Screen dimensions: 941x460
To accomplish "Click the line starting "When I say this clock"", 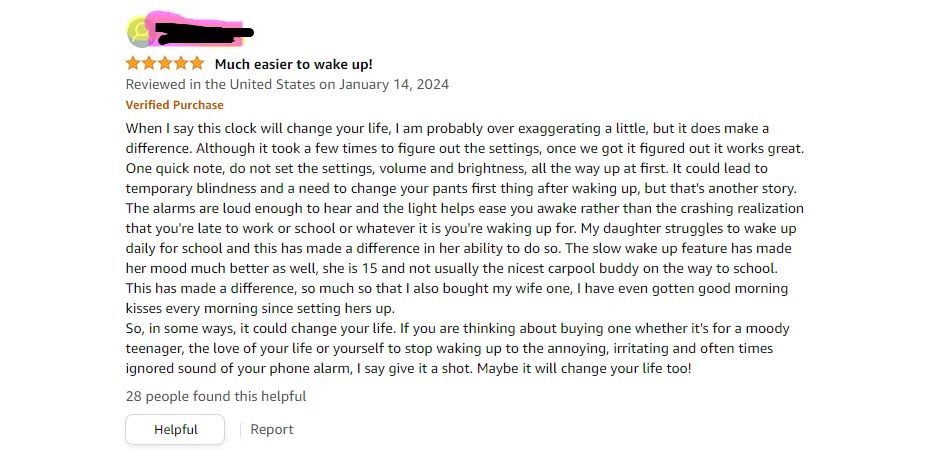I will coord(447,129).
